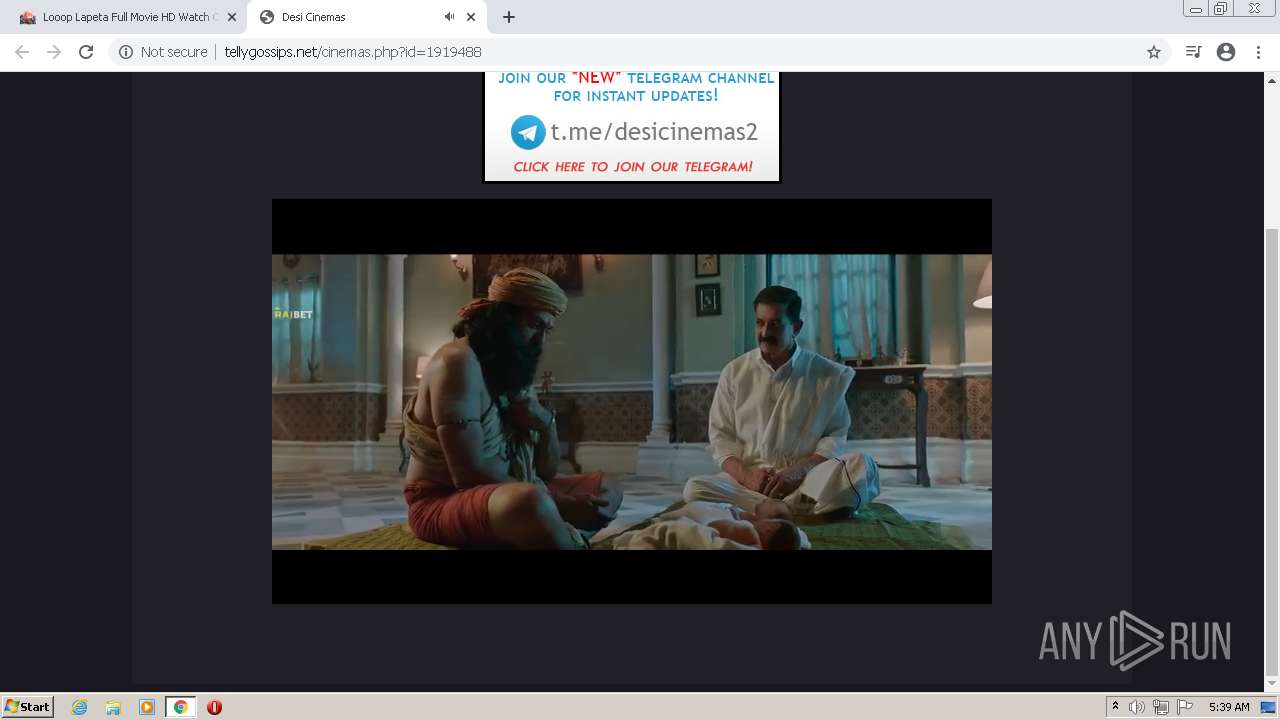Screen dimensions: 1280x720
Task: Show hidden system tray icons
Action: (x=1115, y=707)
